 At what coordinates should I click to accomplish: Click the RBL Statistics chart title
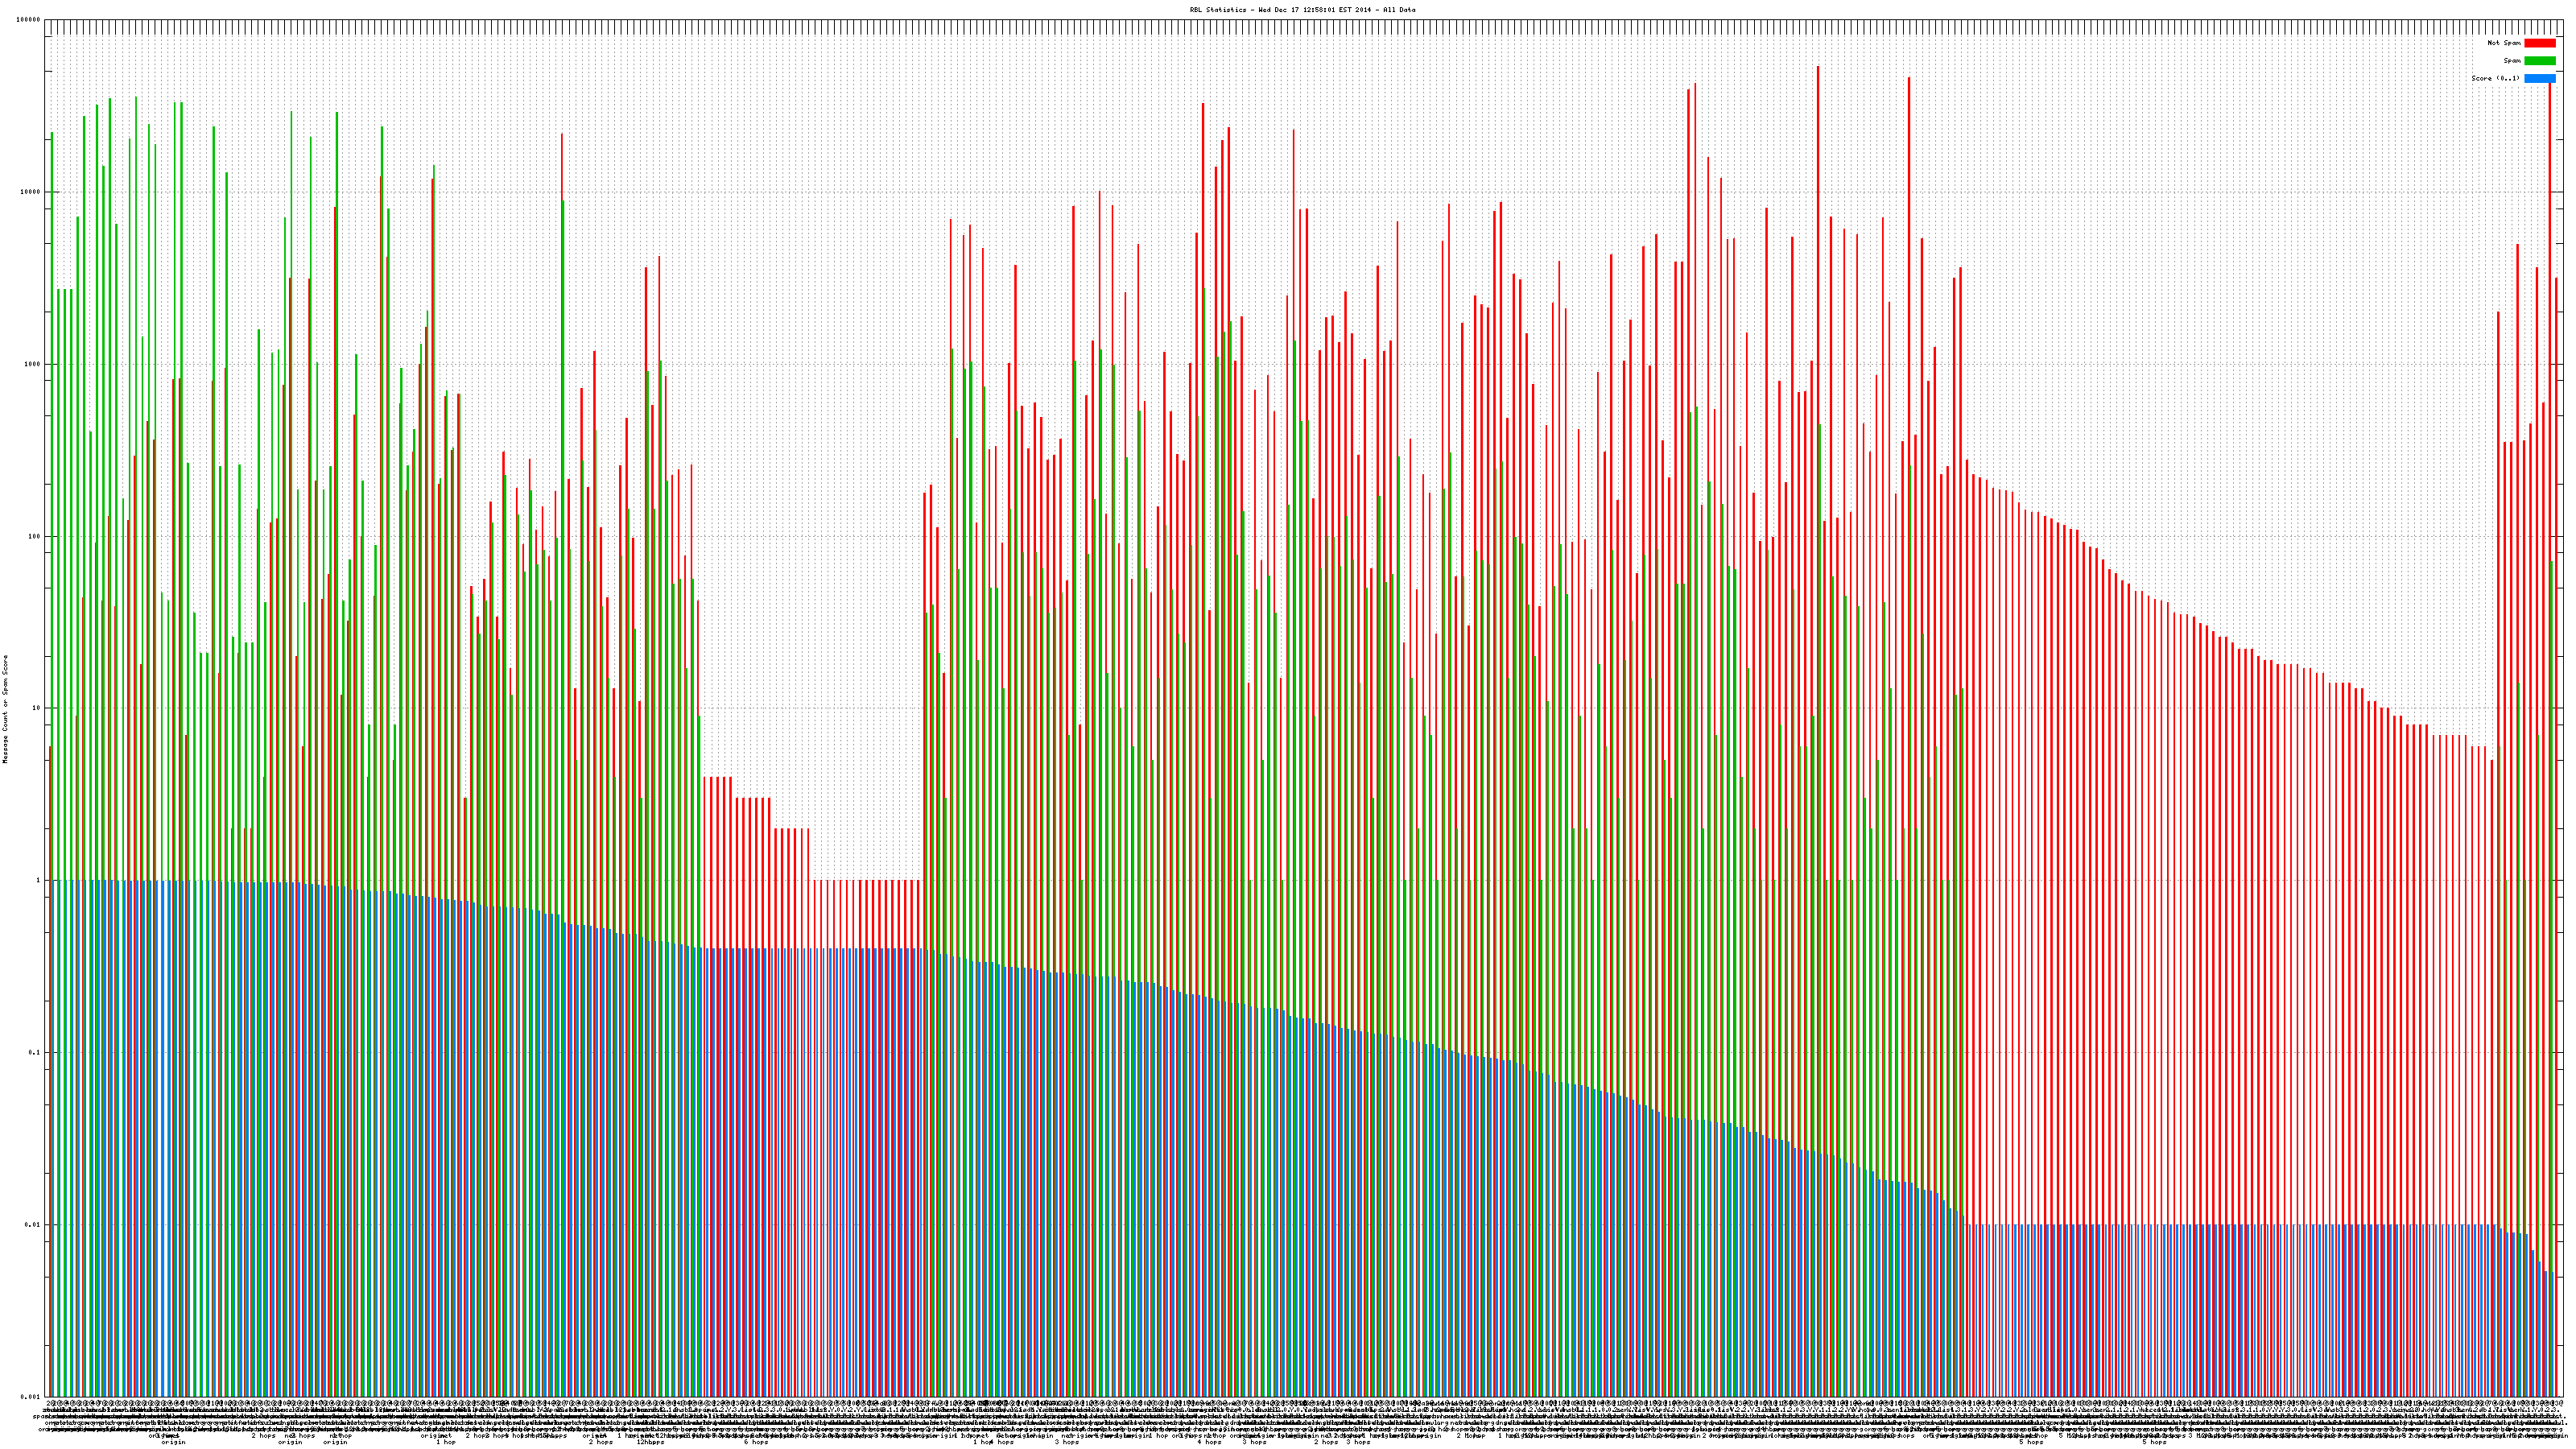click(x=1302, y=10)
